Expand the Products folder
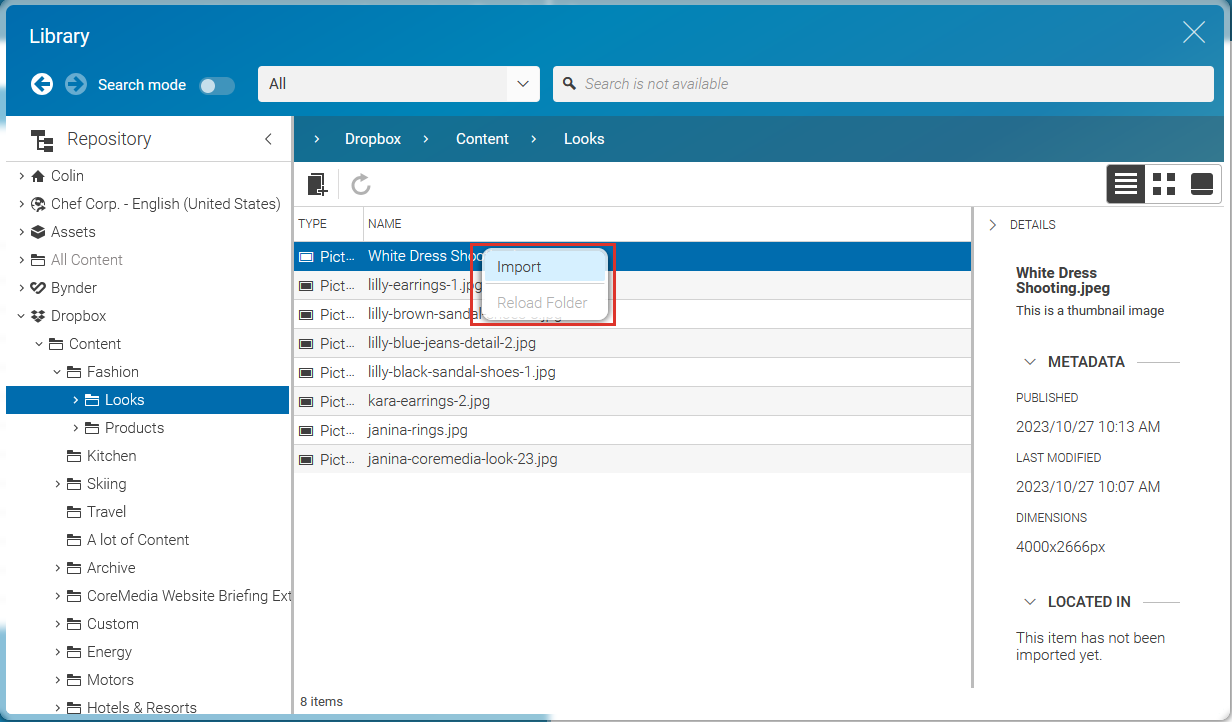The image size is (1232, 722). (x=76, y=427)
